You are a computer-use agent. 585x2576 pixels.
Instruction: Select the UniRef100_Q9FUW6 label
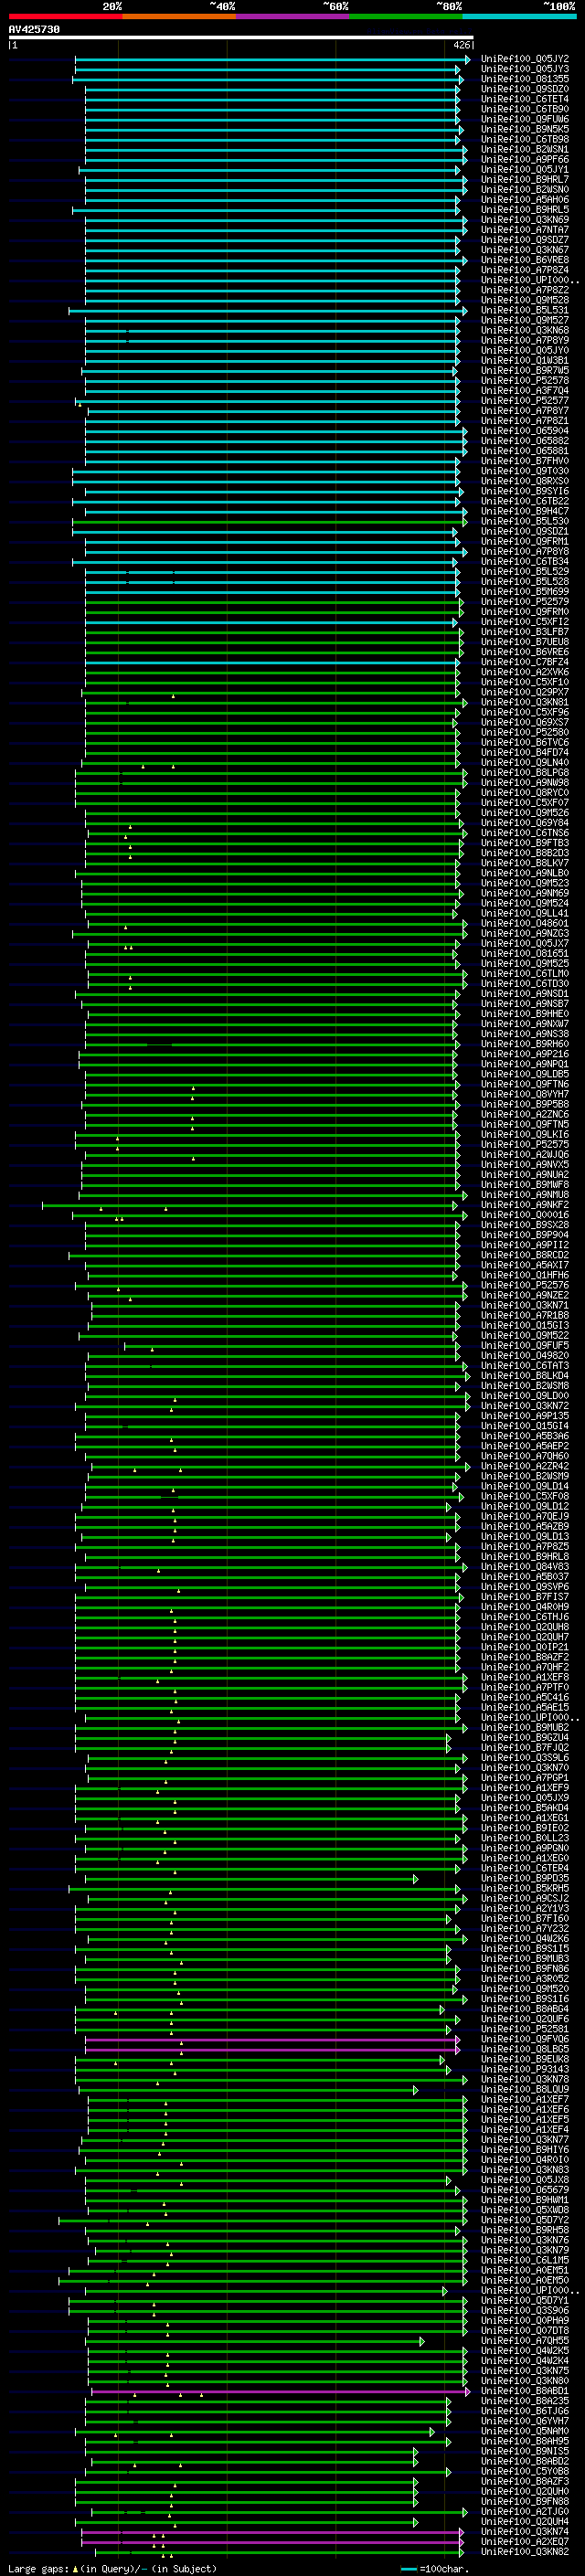point(524,119)
